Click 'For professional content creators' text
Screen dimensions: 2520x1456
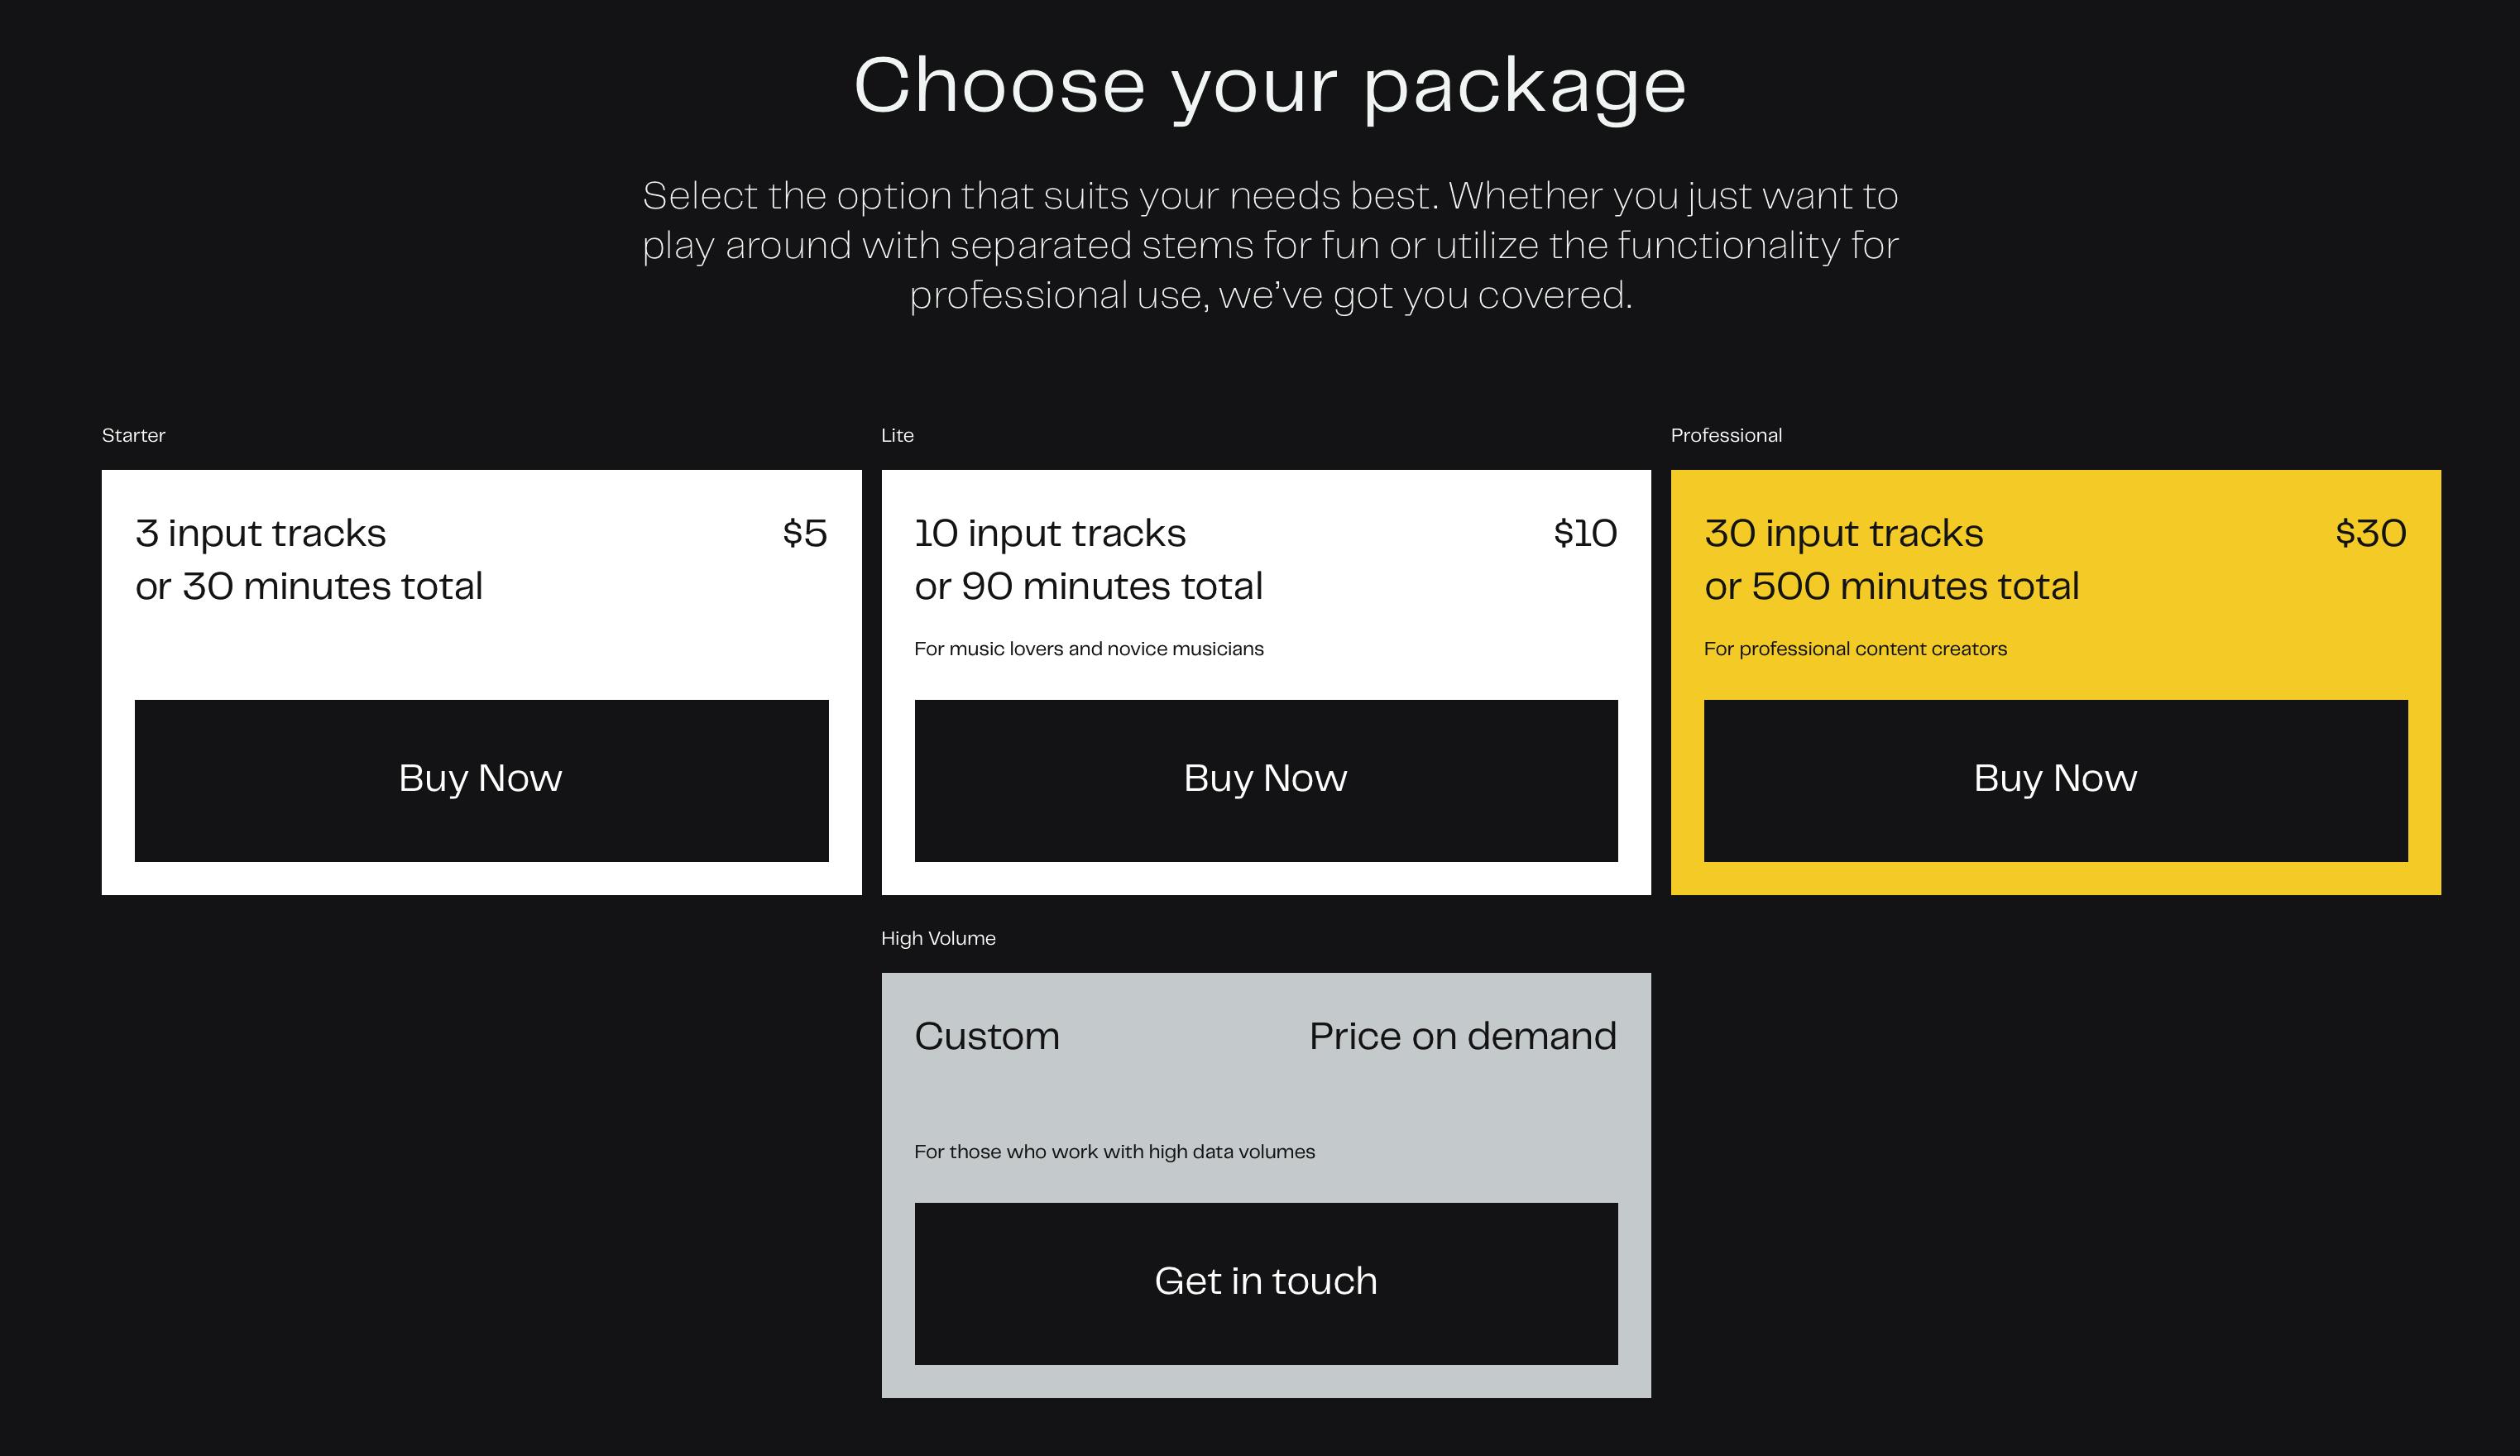point(1855,649)
